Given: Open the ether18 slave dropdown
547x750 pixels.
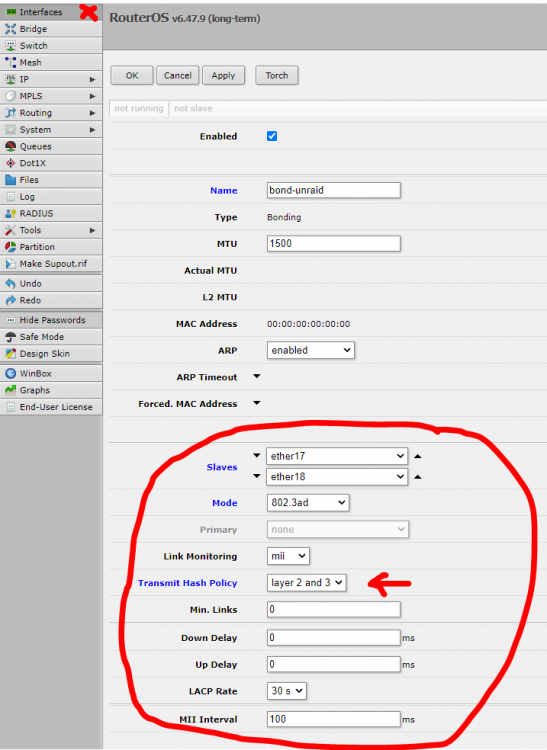Looking at the screenshot, I should [337, 477].
